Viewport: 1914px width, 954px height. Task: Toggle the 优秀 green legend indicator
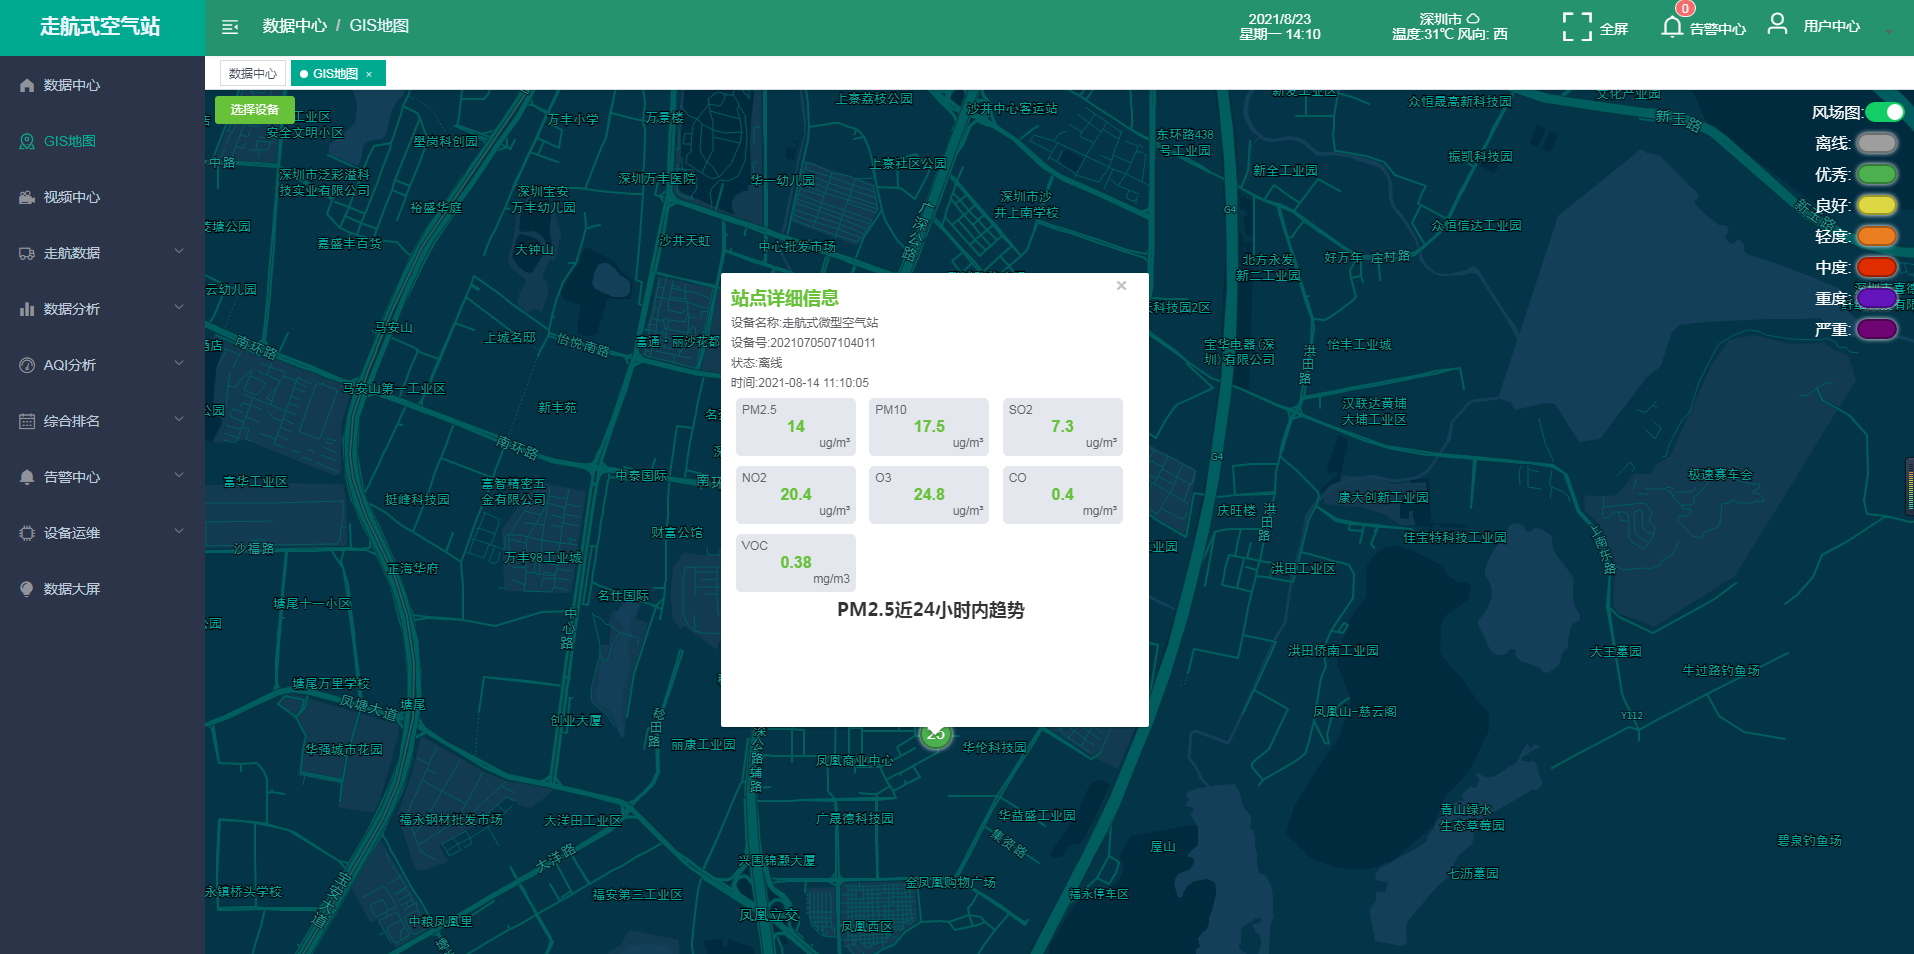pyautogui.click(x=1877, y=174)
